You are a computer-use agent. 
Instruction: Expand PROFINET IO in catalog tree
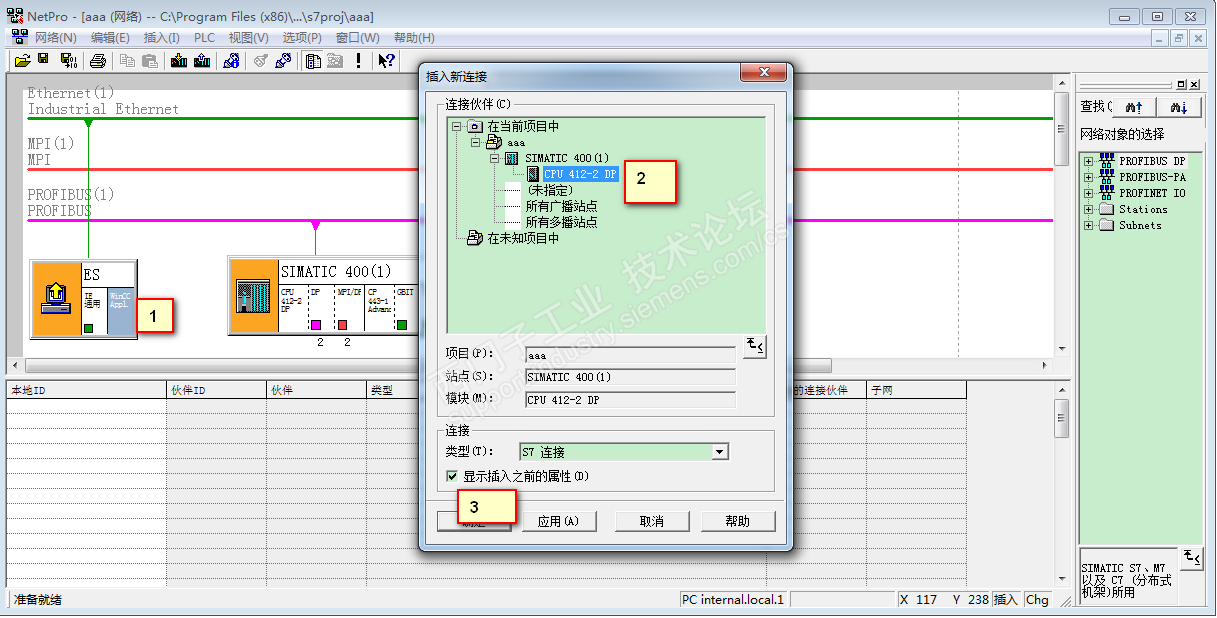point(1089,193)
